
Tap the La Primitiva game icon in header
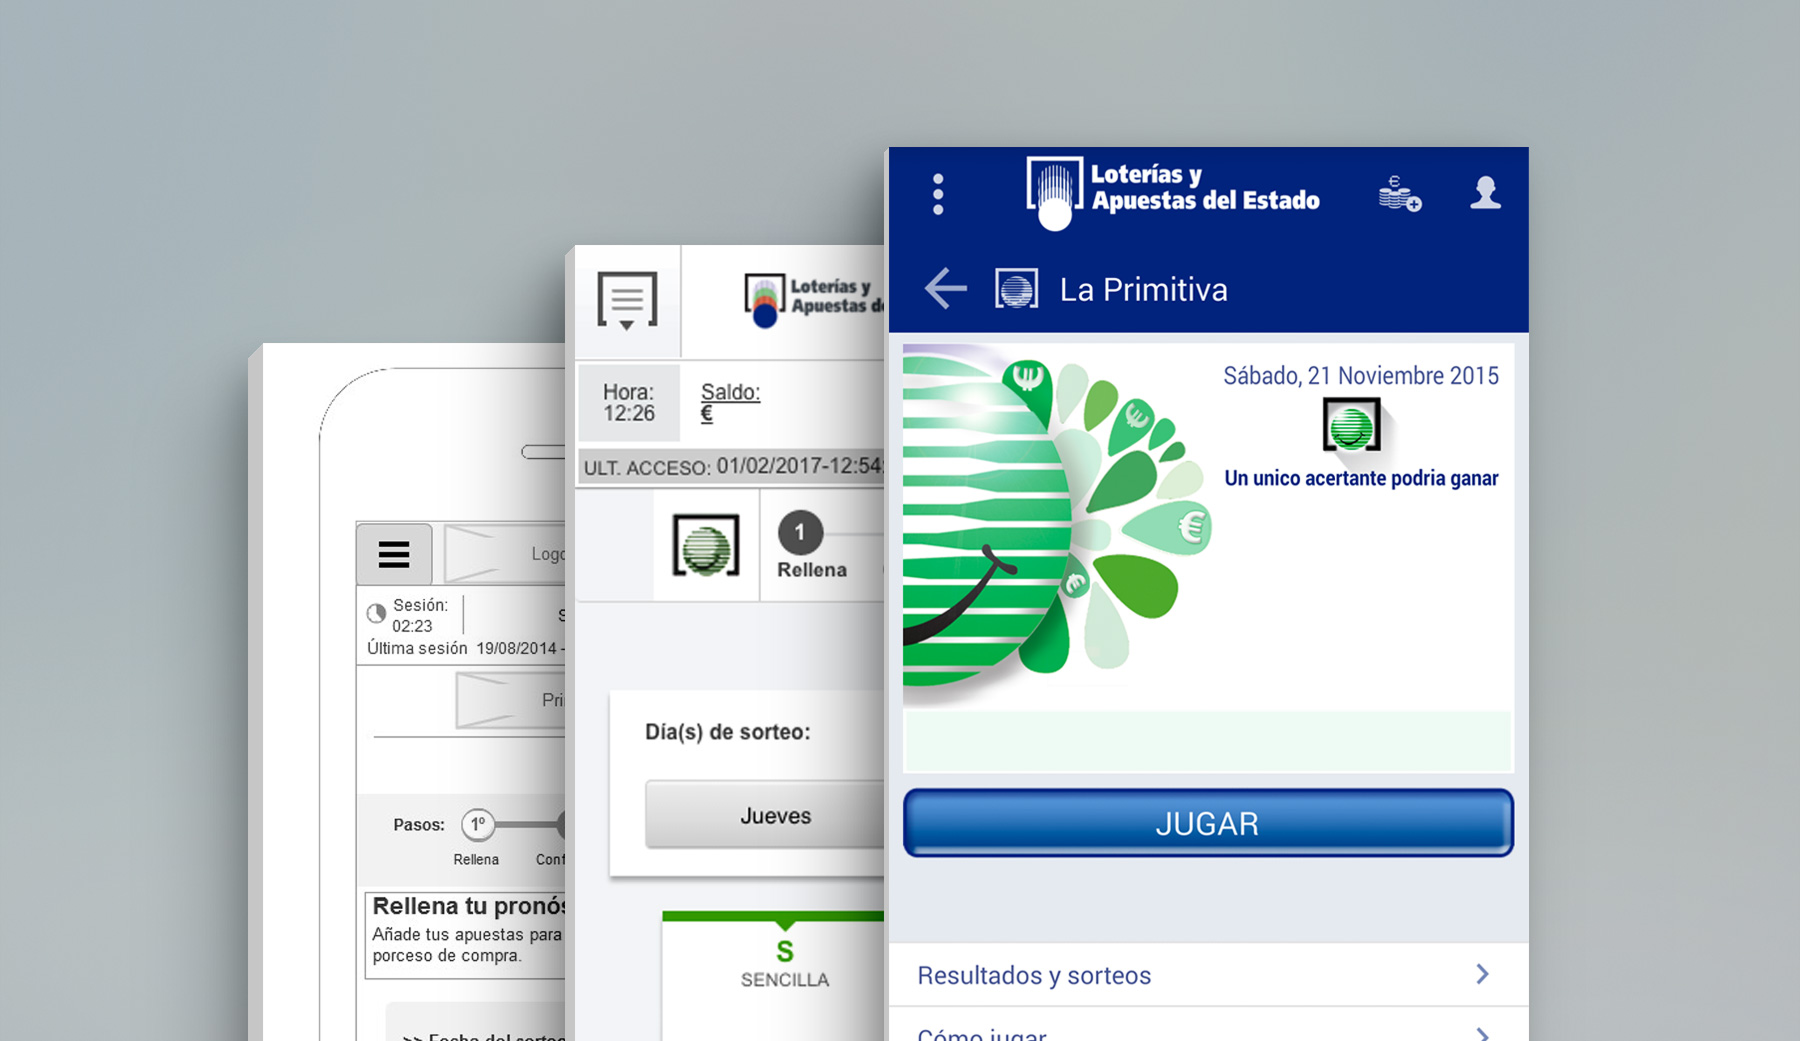coord(1016,289)
